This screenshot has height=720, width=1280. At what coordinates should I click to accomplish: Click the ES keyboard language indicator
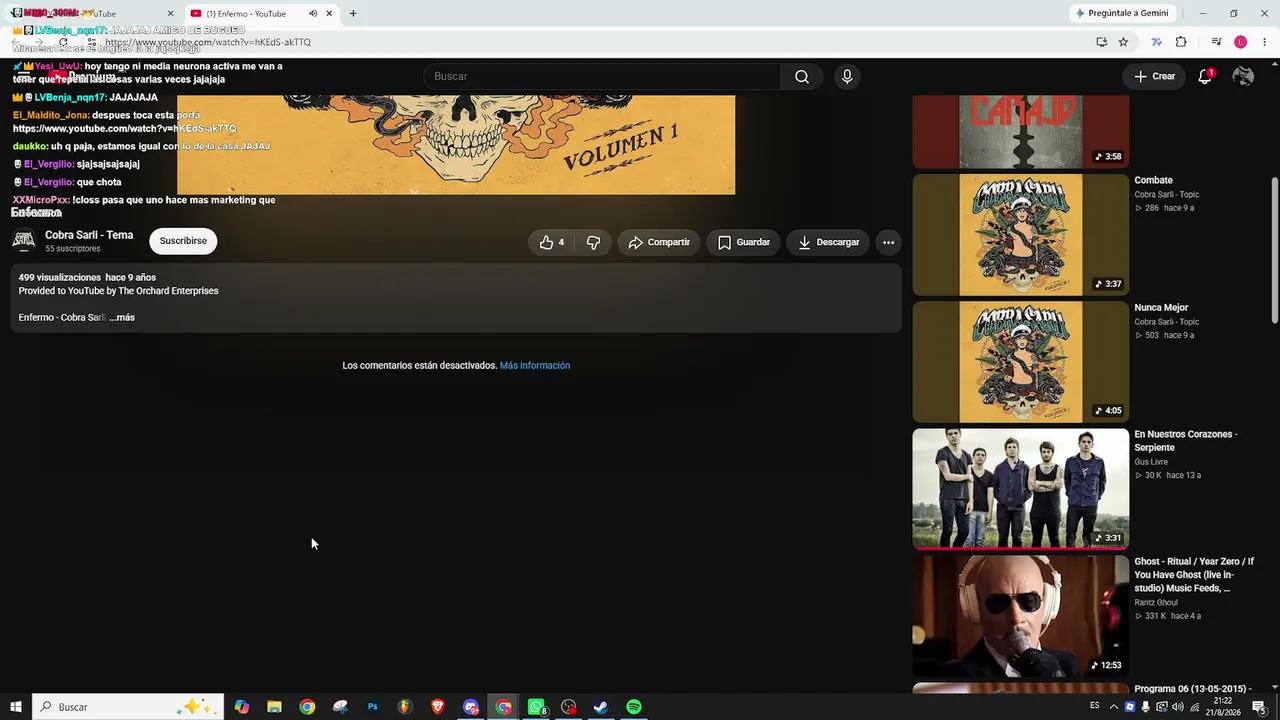pyautogui.click(x=1095, y=706)
